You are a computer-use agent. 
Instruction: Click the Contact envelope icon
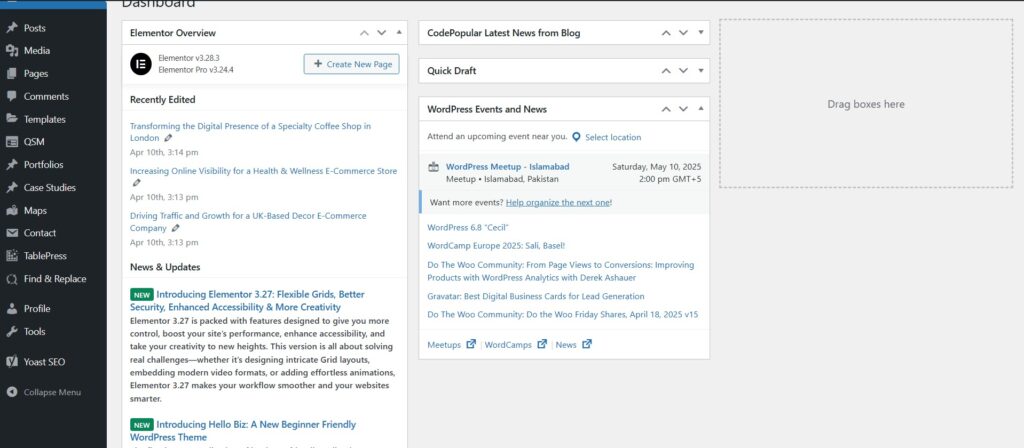(12, 232)
